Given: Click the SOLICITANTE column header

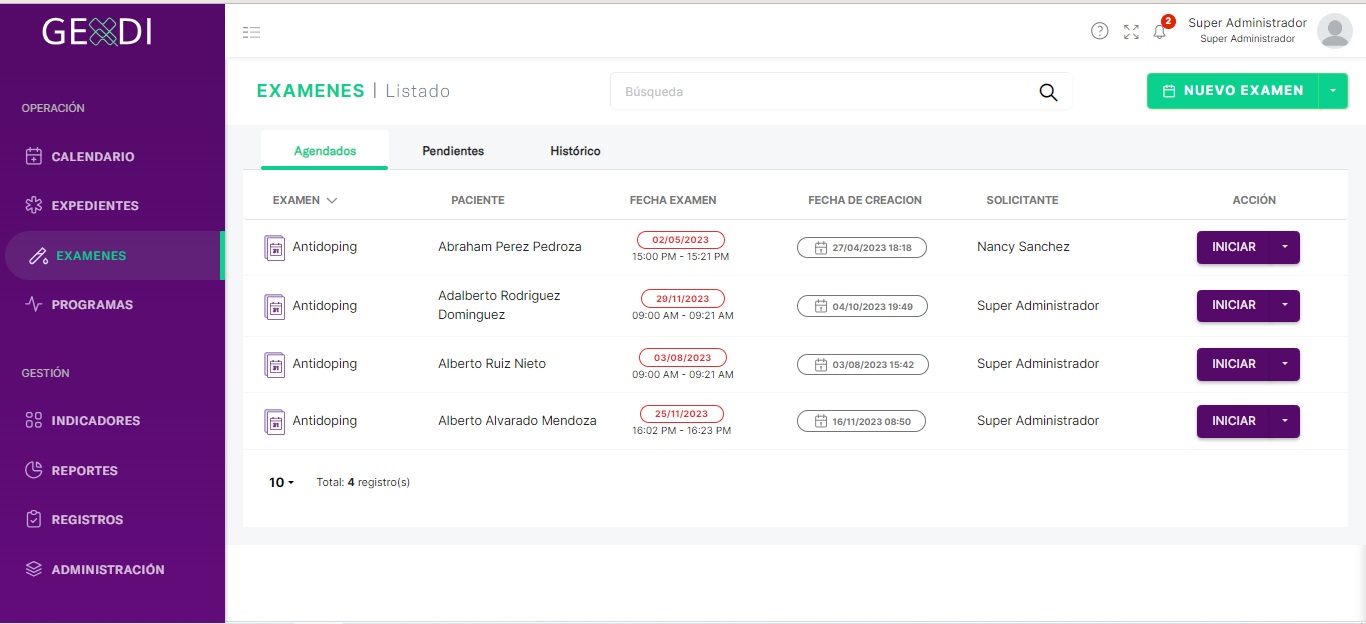Looking at the screenshot, I should point(1022,200).
